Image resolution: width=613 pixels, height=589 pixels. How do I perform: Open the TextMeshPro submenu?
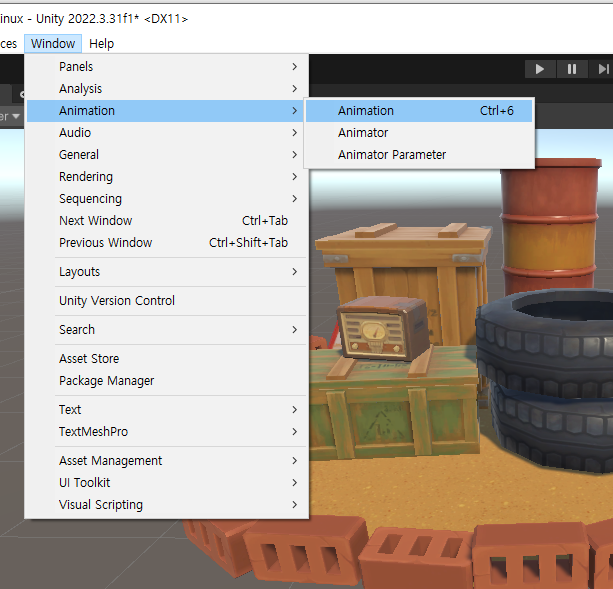(x=166, y=431)
